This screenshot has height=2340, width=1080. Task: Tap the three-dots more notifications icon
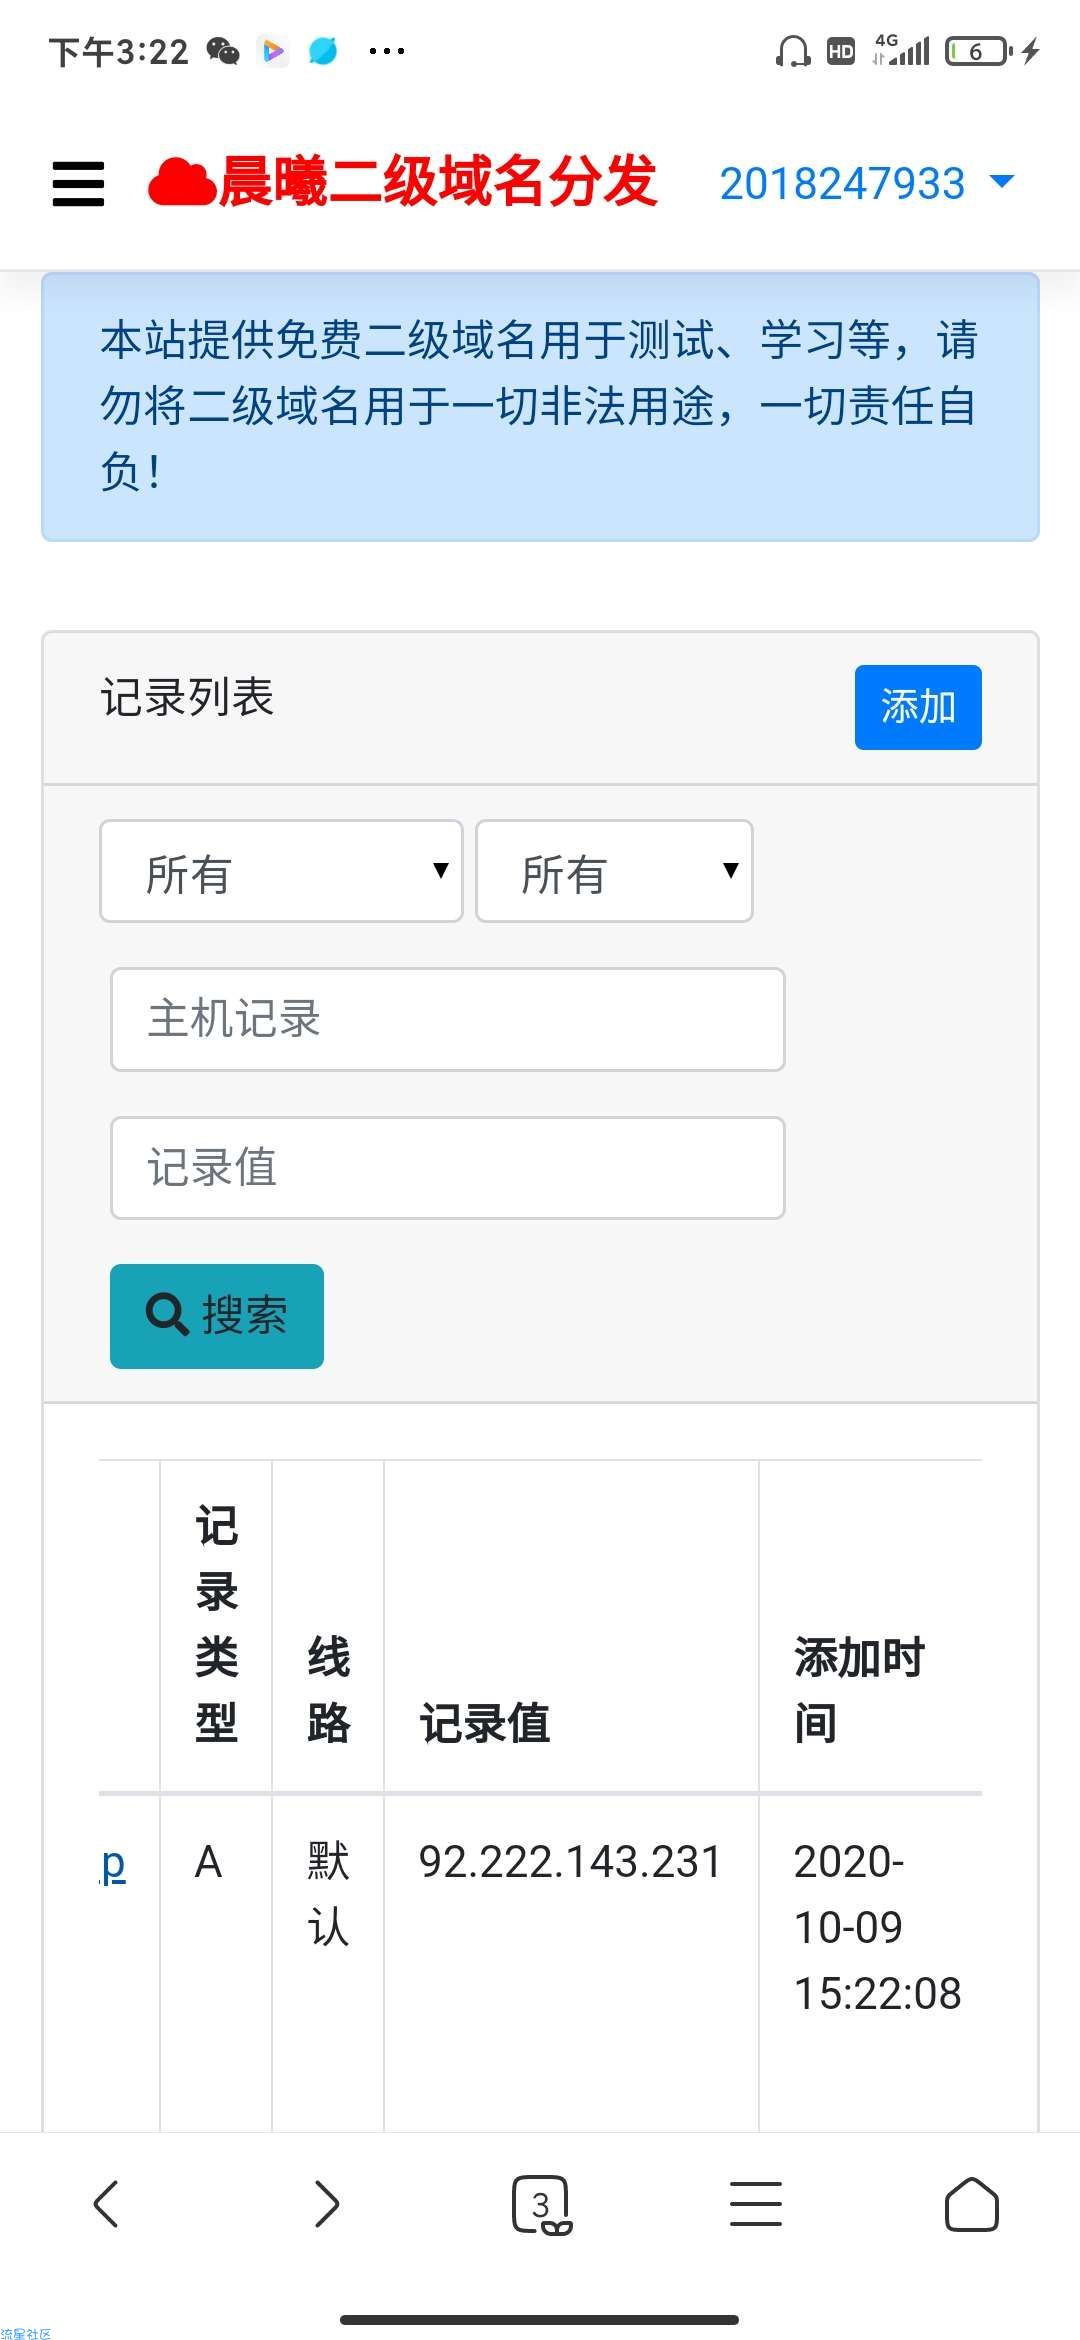coord(387,51)
